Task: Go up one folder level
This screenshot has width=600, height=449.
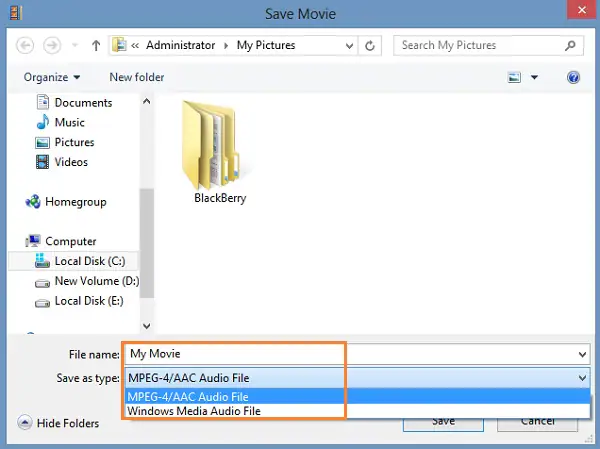Action: pyautogui.click(x=96, y=46)
